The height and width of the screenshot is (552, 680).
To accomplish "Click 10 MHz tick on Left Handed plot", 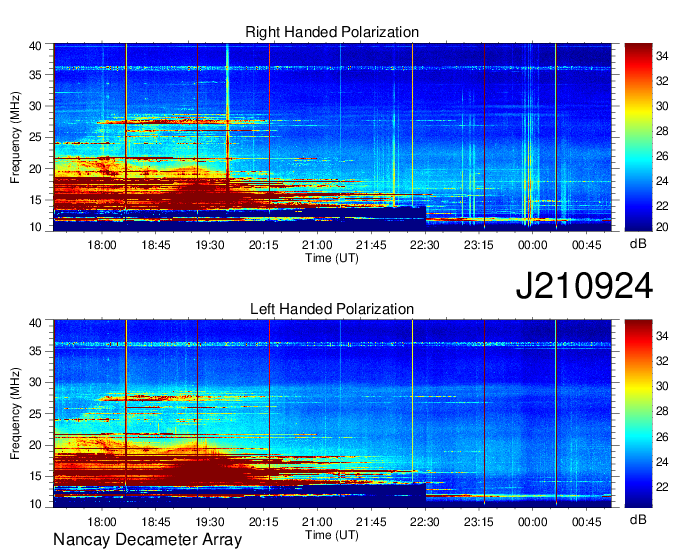I will pyautogui.click(x=35, y=504).
